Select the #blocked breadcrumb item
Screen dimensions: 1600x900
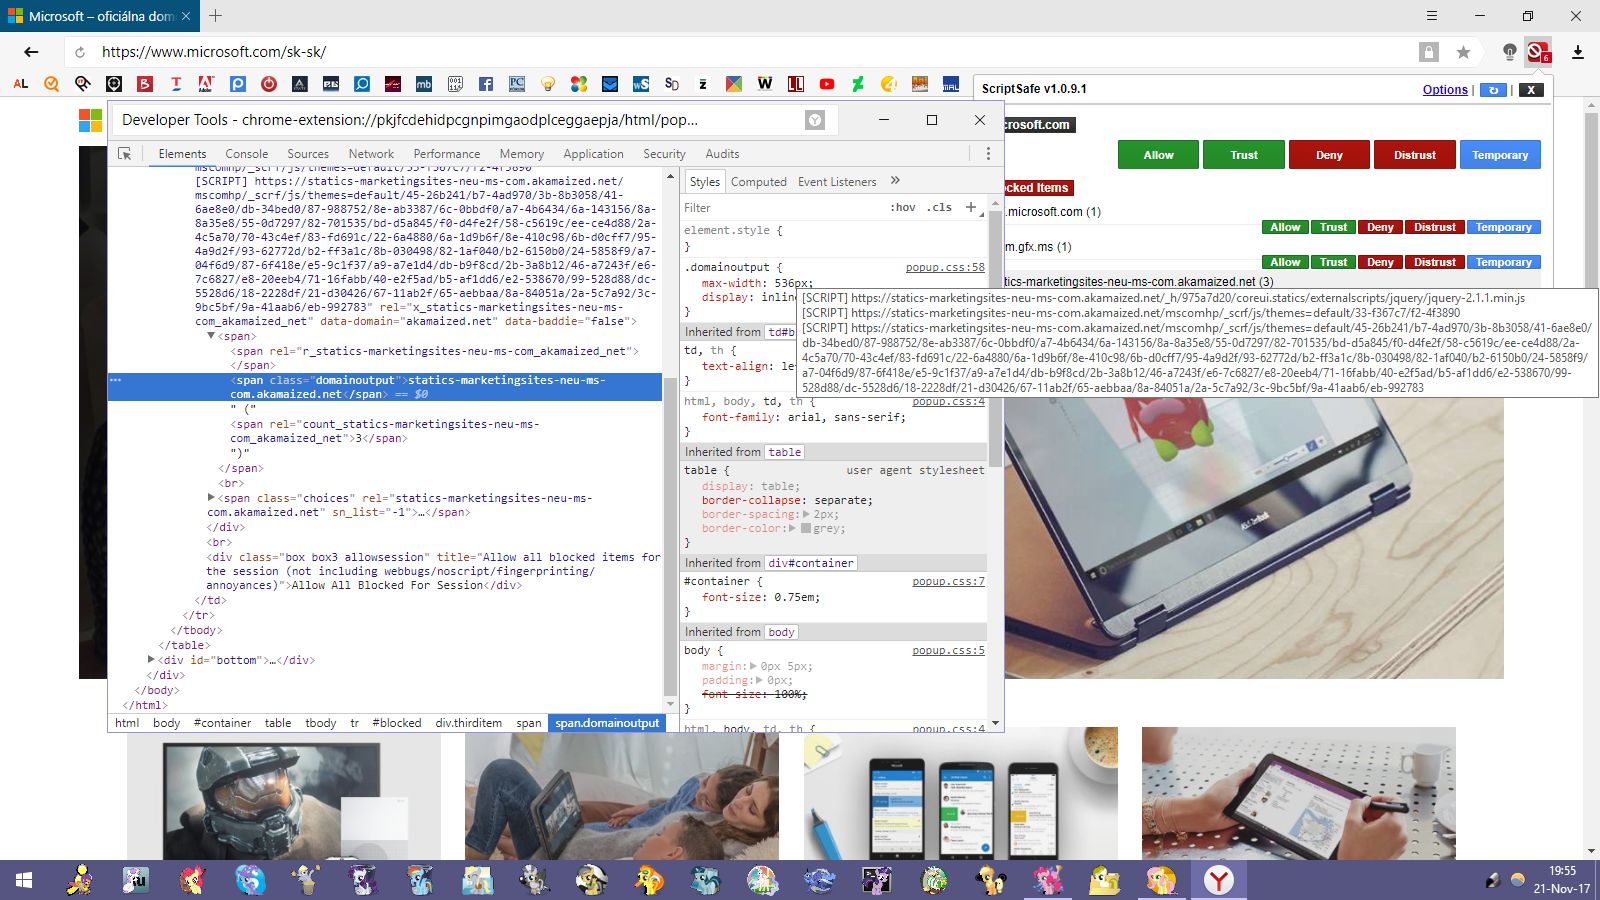[x=397, y=723]
